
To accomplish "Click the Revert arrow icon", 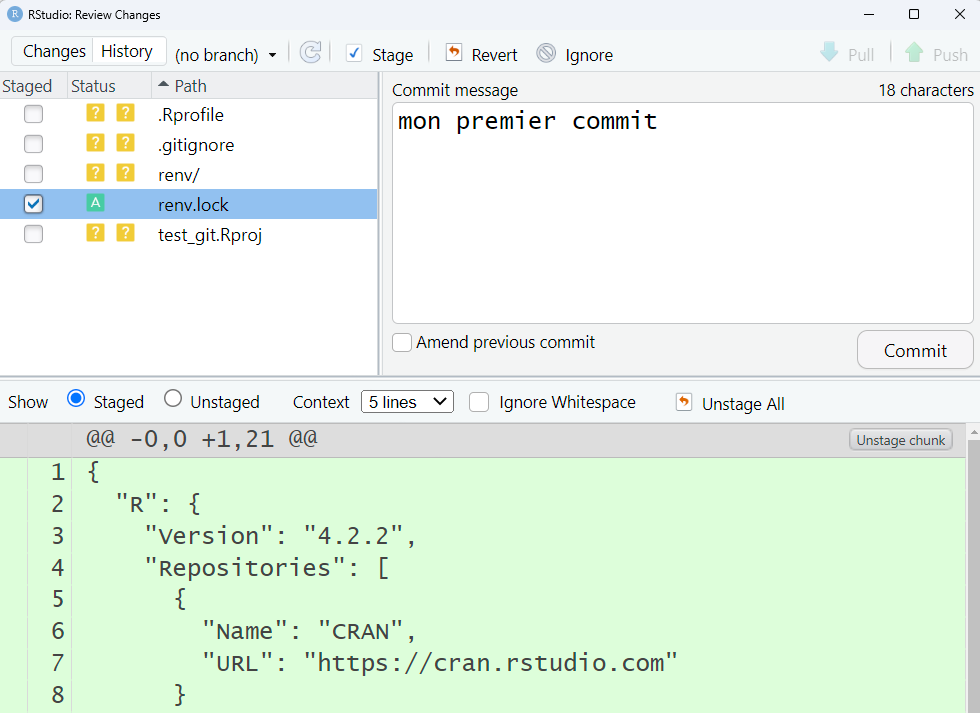I will pyautogui.click(x=454, y=53).
